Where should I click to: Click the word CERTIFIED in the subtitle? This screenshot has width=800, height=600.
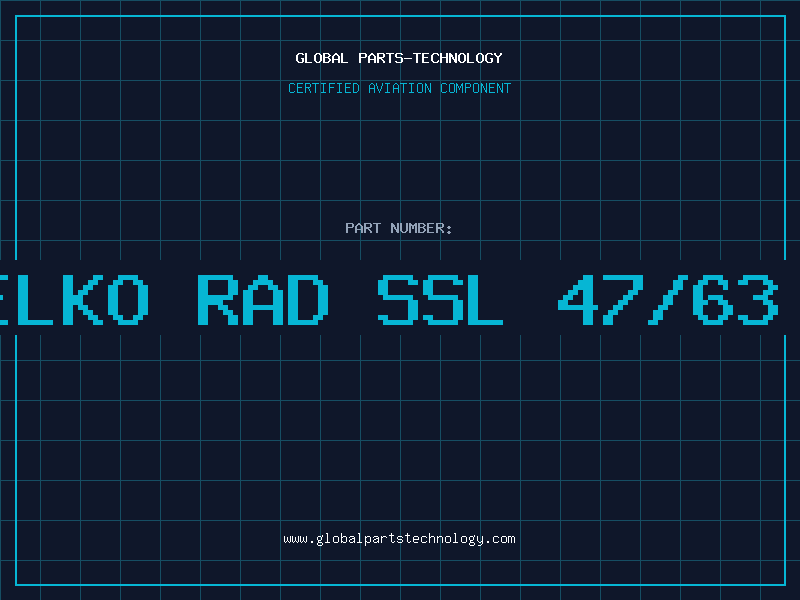coord(325,88)
